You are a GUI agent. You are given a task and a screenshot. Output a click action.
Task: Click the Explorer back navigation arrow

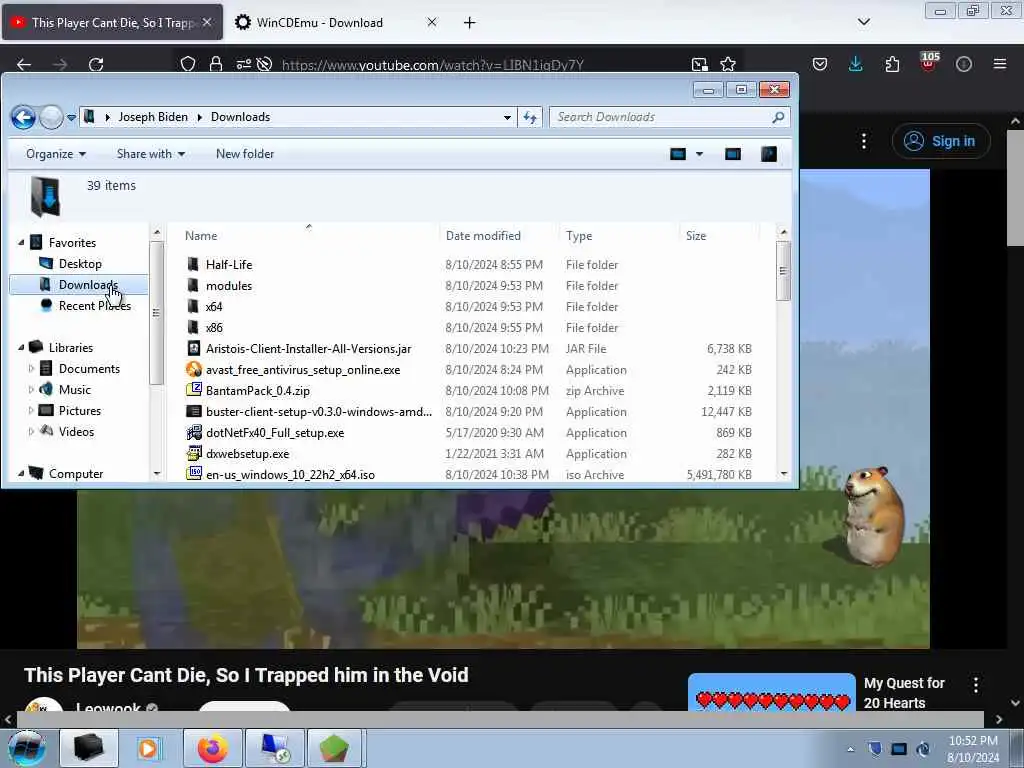[24, 118]
